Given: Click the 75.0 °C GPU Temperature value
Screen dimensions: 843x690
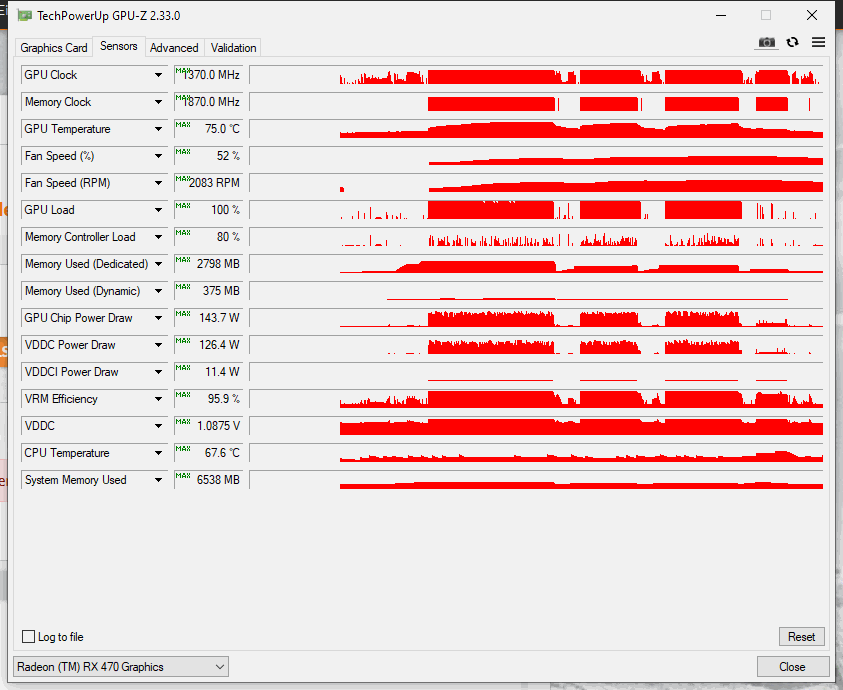Looking at the screenshot, I should coord(208,129).
